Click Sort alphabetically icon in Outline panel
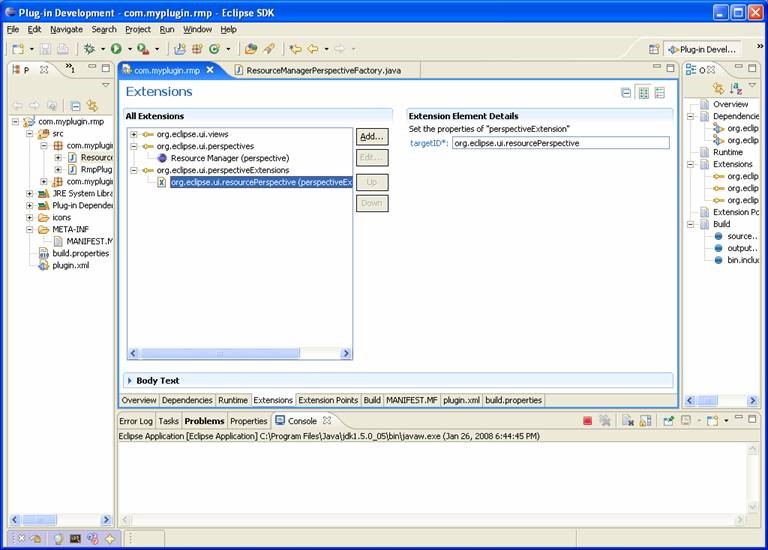Screen dimensions: 768x550 (x=735, y=88)
